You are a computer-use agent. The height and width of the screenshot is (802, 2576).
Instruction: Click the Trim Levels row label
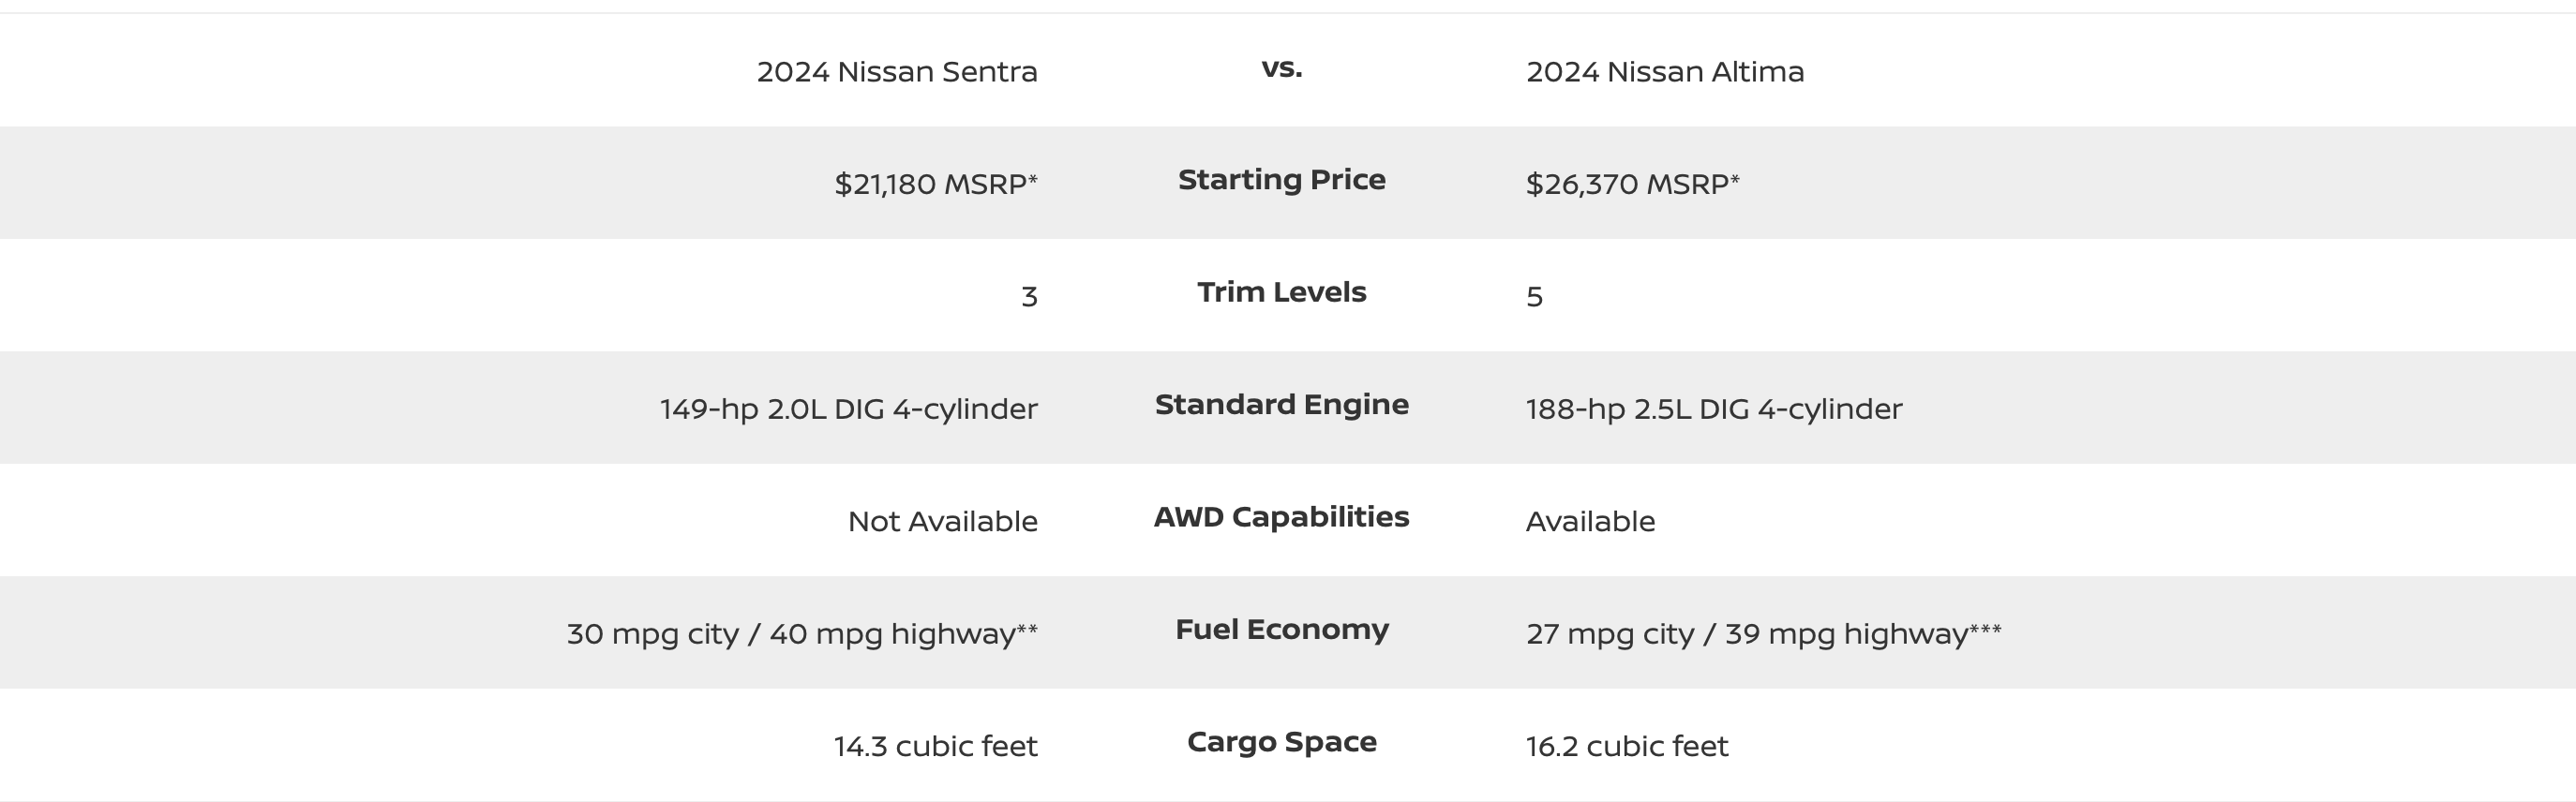click(x=1282, y=292)
